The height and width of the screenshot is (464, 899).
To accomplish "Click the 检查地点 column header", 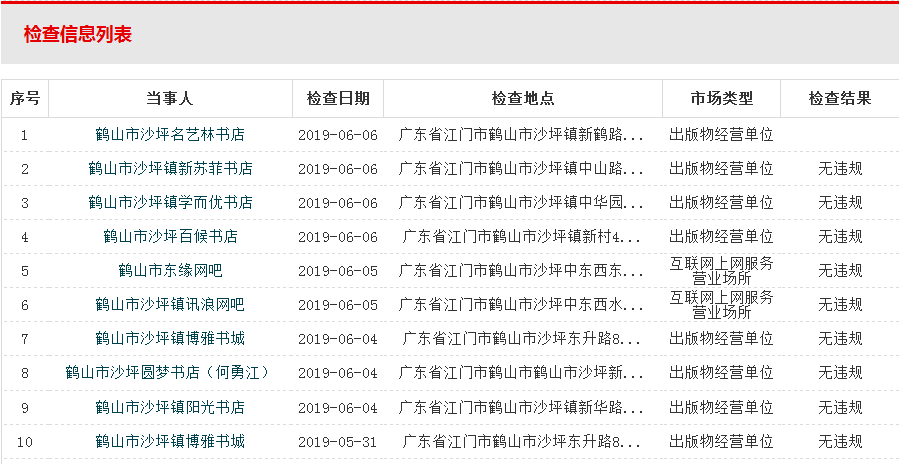I will point(522,98).
